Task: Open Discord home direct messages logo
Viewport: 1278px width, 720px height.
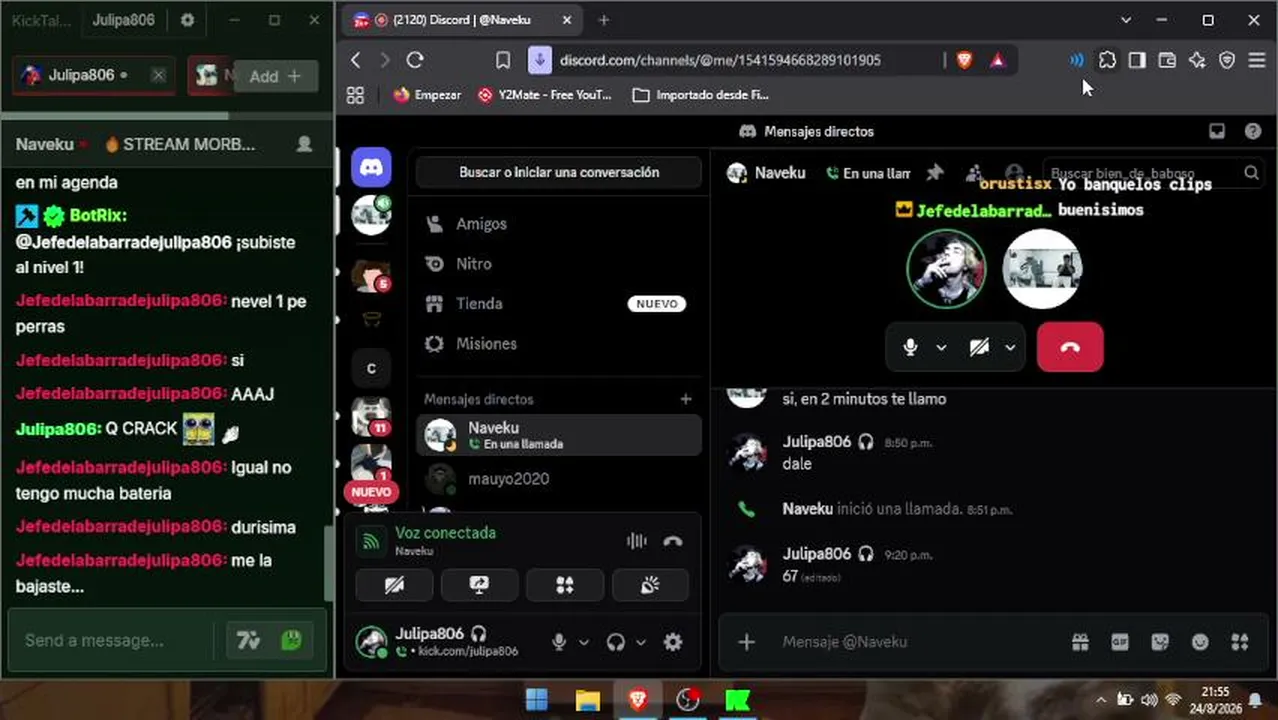Action: coord(372,167)
